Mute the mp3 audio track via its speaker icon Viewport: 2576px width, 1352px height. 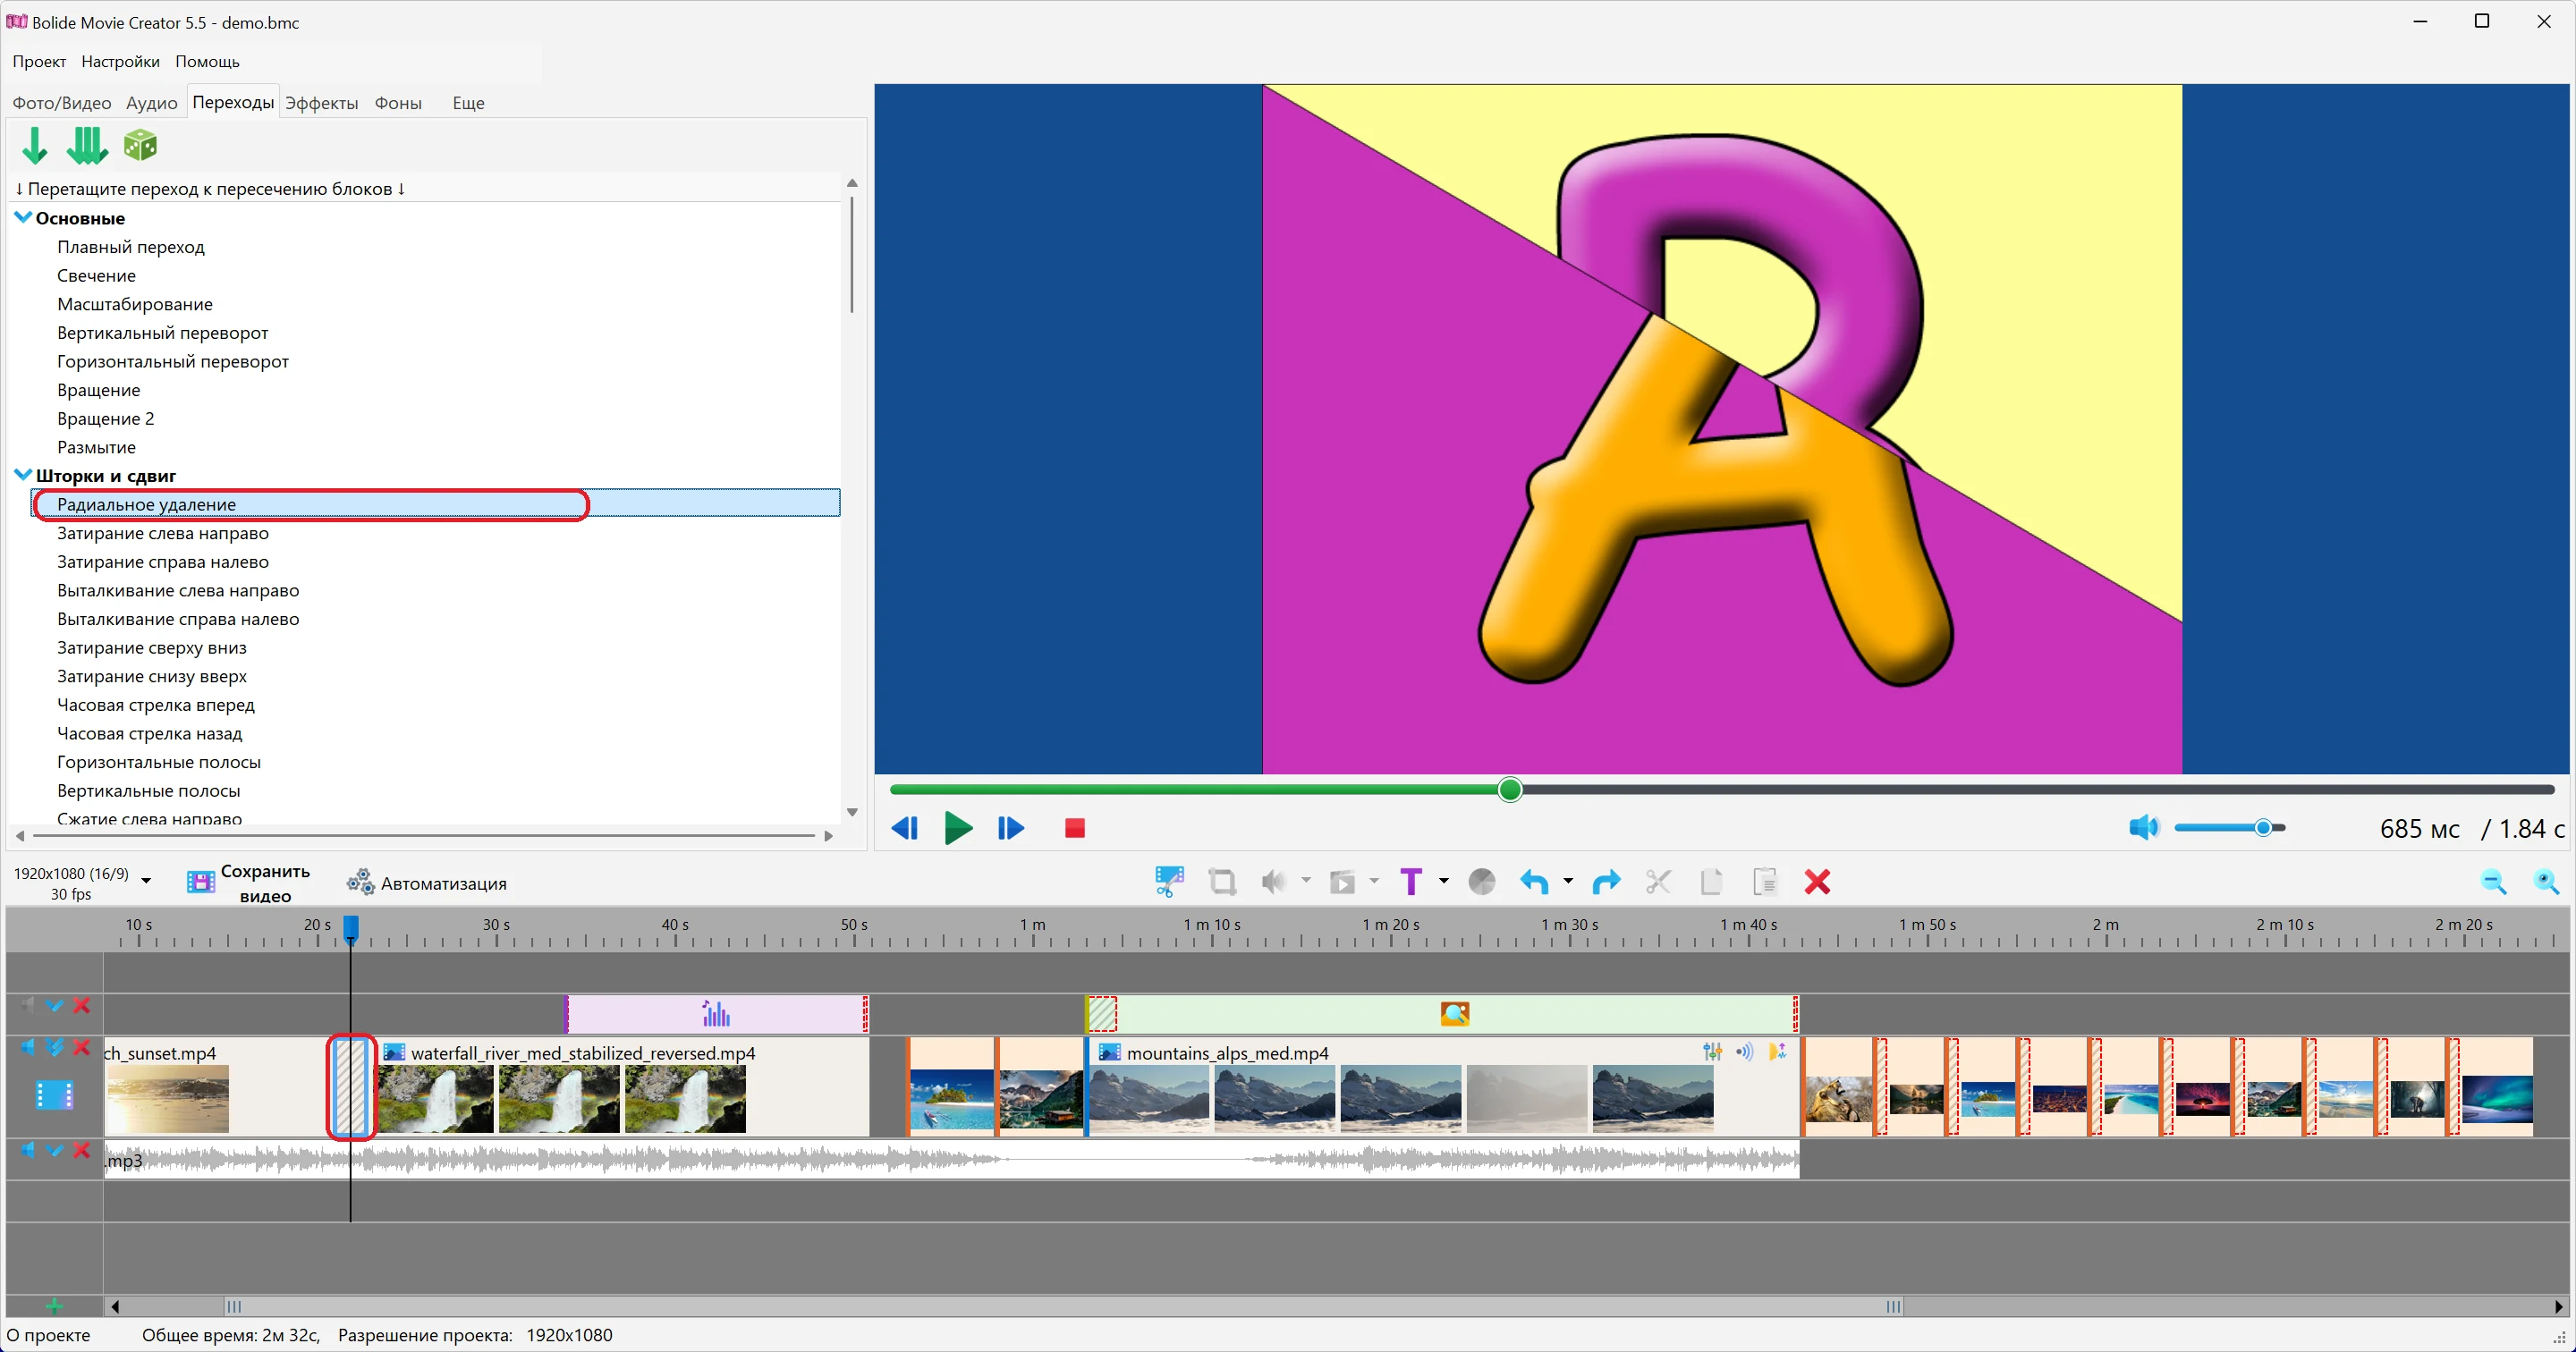(x=27, y=1150)
